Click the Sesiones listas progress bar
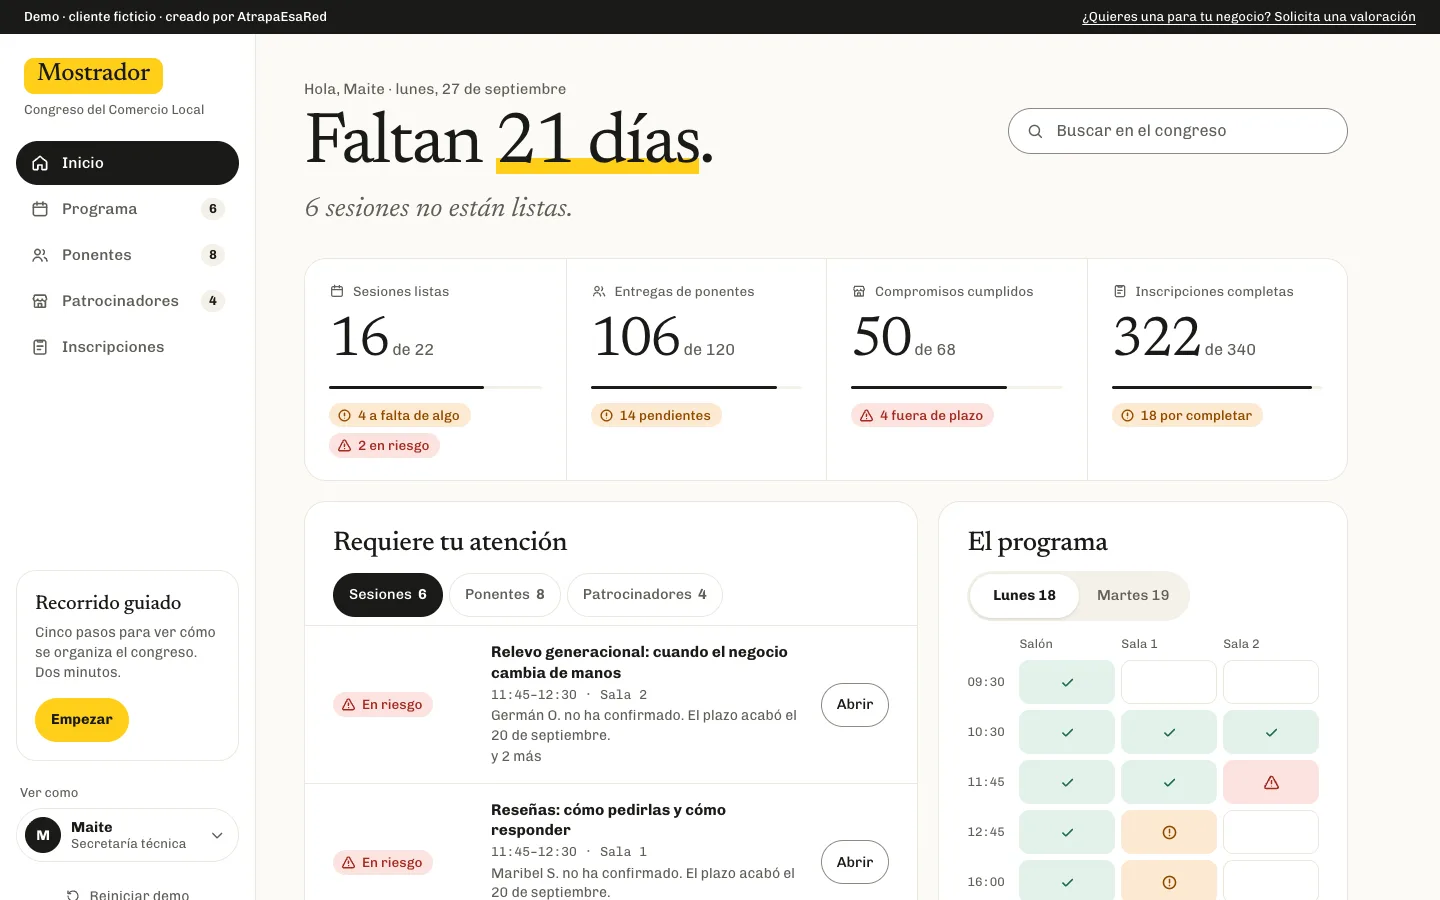Screen dimensions: 1440x900 [436, 387]
